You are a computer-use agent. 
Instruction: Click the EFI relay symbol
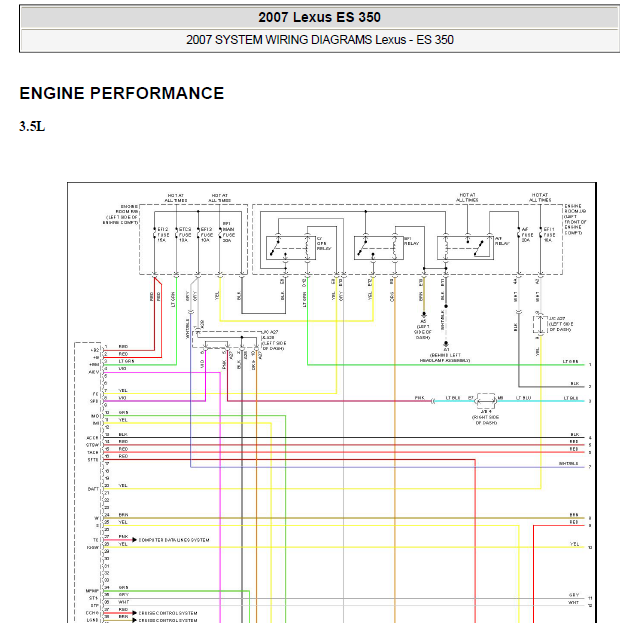point(379,248)
